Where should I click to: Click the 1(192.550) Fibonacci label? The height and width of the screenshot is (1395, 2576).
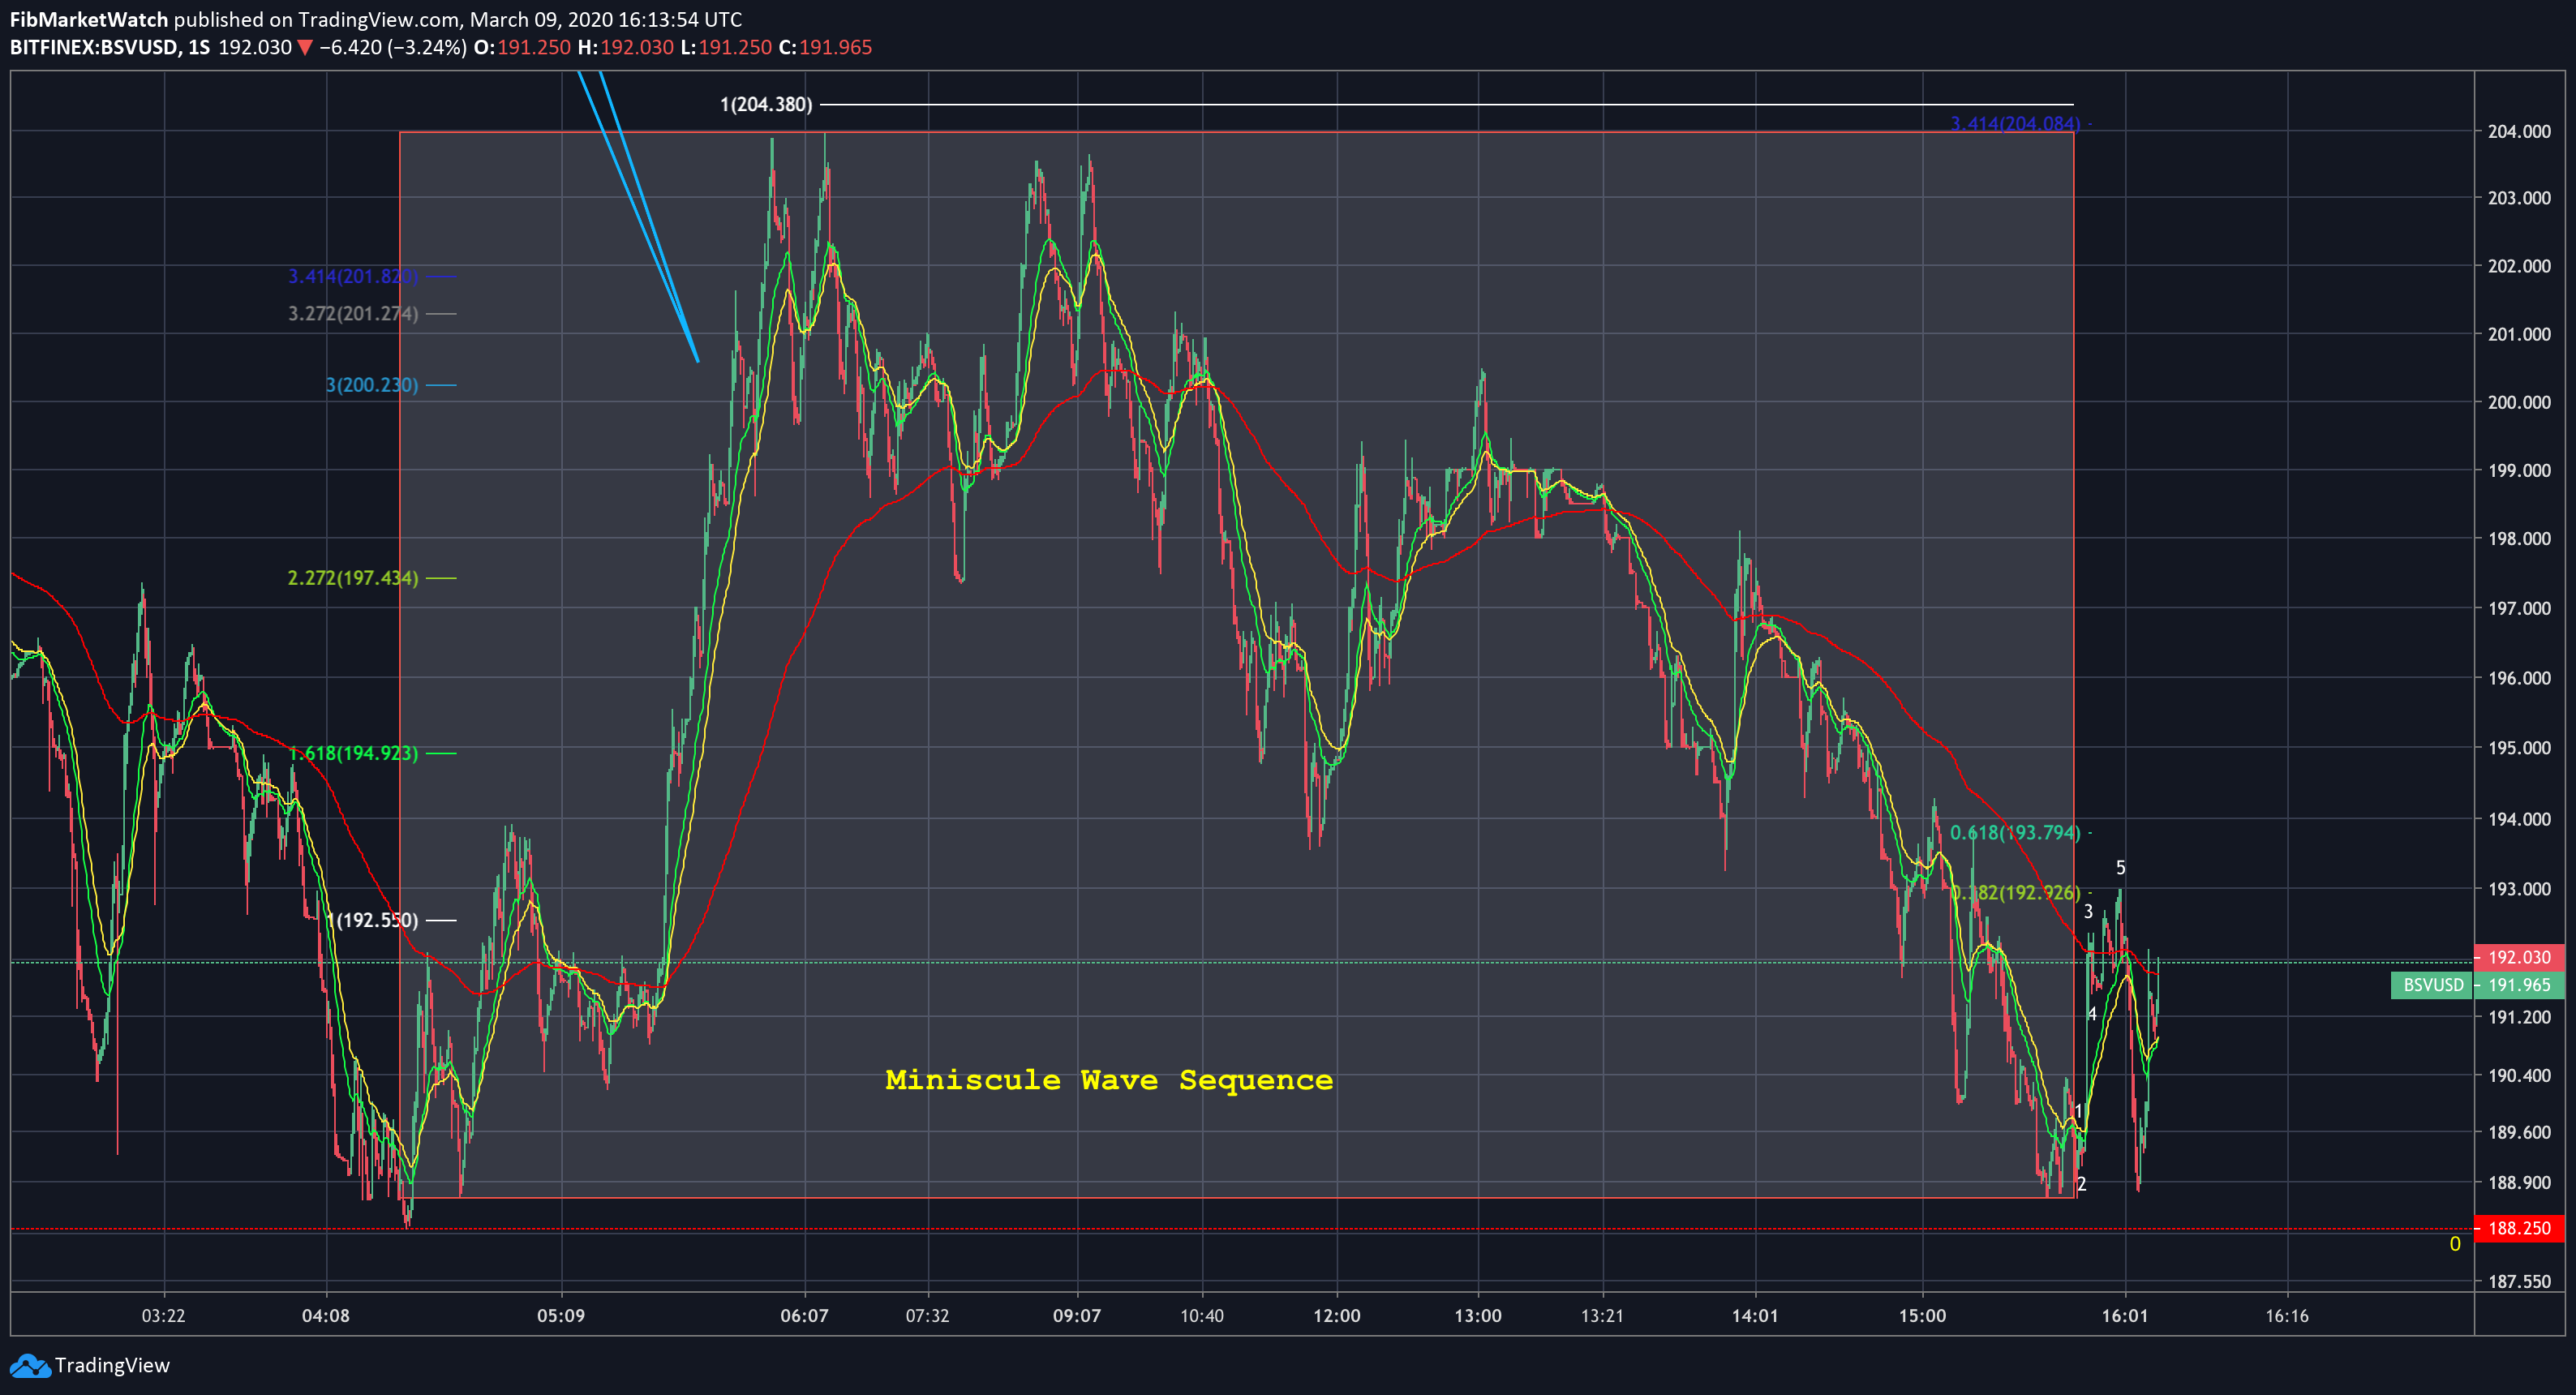tap(372, 920)
